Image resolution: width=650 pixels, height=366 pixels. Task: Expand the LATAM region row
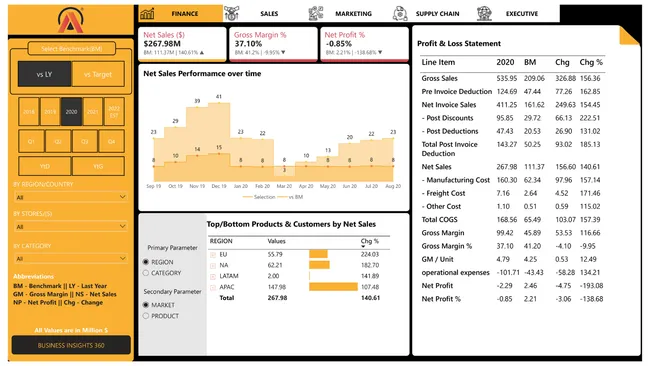[213, 276]
